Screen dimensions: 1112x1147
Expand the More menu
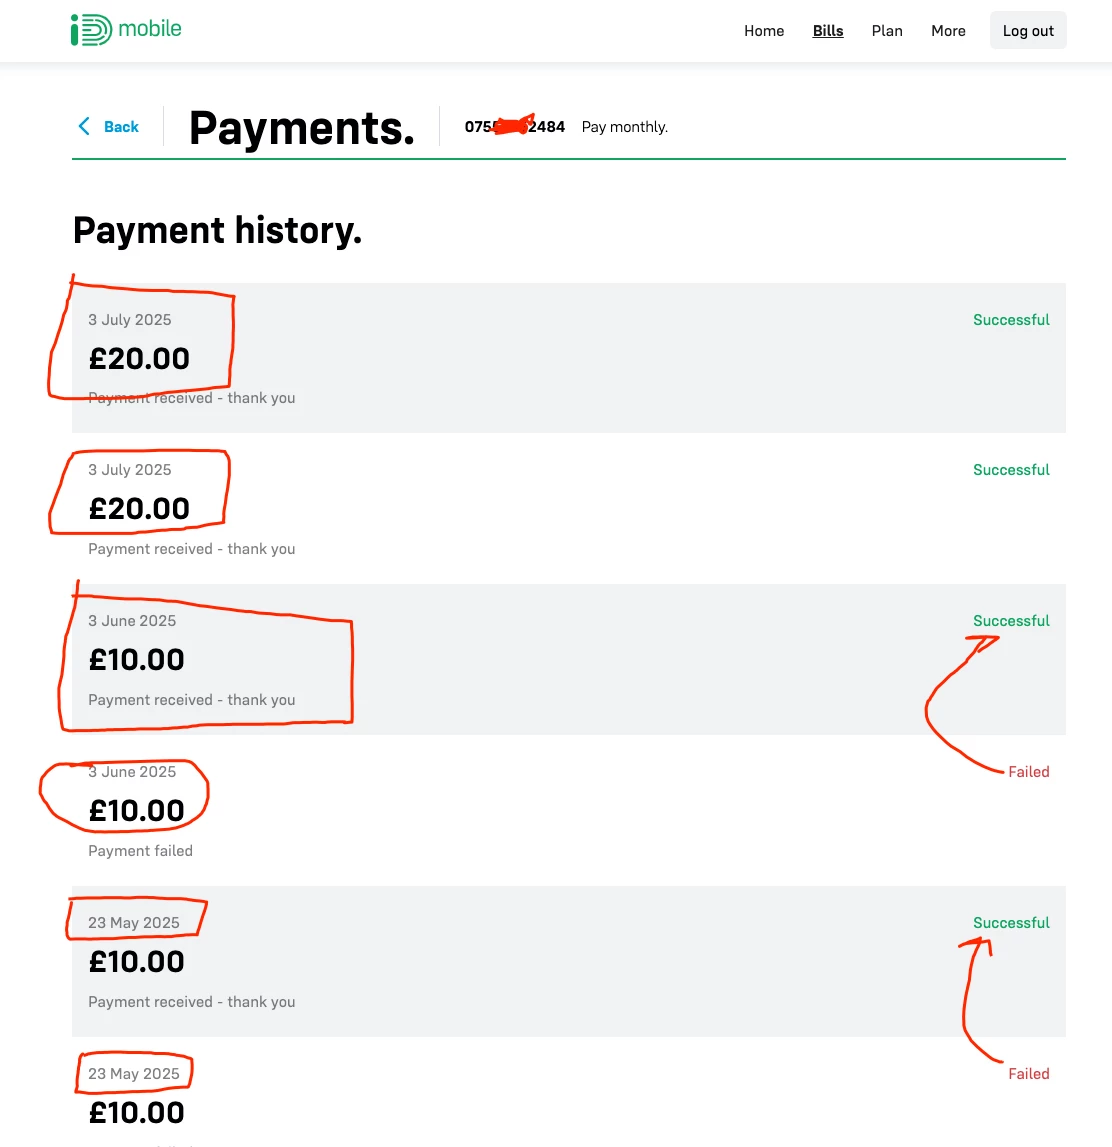948,31
